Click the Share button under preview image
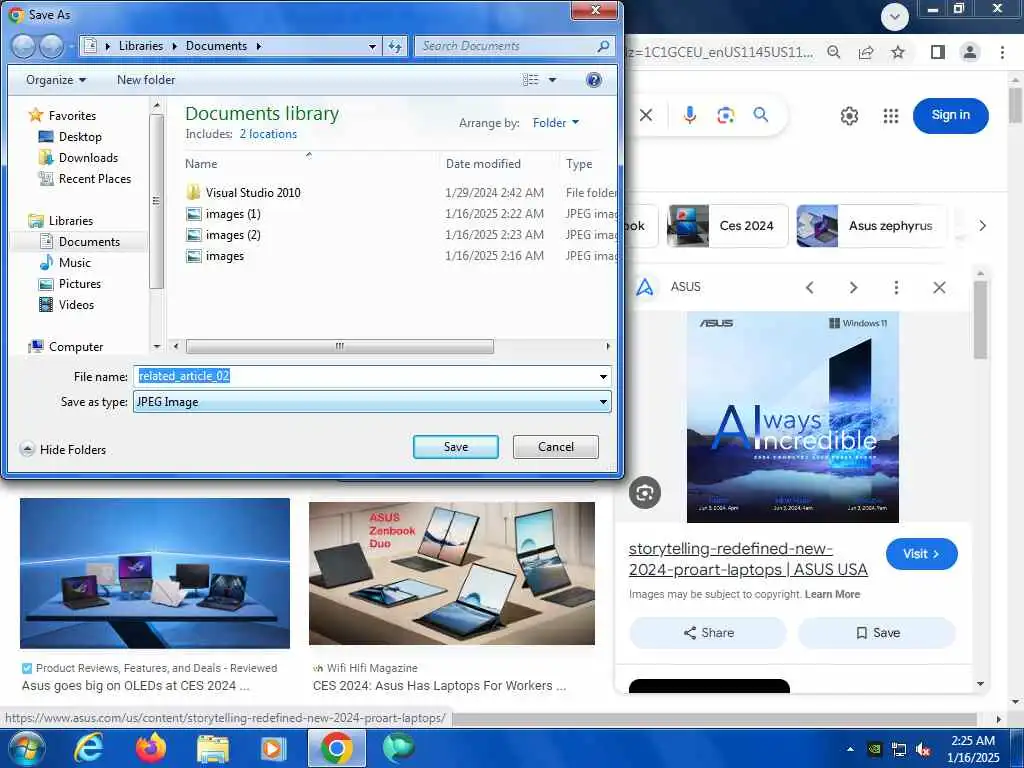This screenshot has height=768, width=1024. (x=708, y=633)
